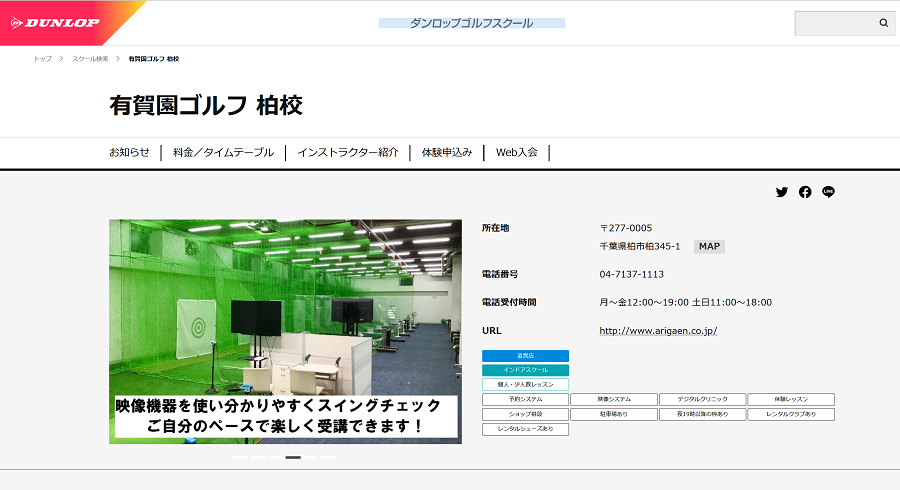
Task: Click the Dunlop logo
Action: (55, 23)
